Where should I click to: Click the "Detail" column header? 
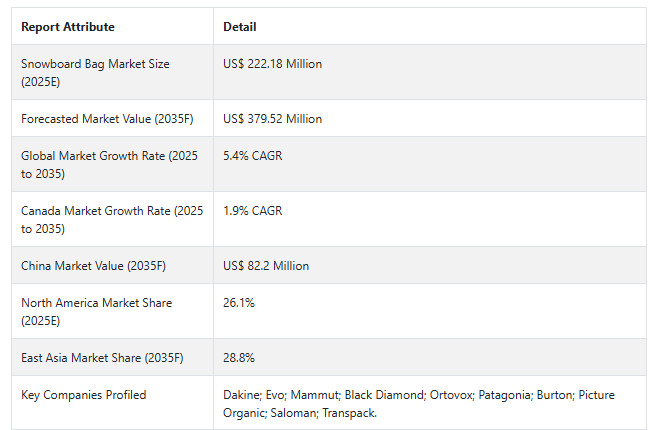point(240,27)
